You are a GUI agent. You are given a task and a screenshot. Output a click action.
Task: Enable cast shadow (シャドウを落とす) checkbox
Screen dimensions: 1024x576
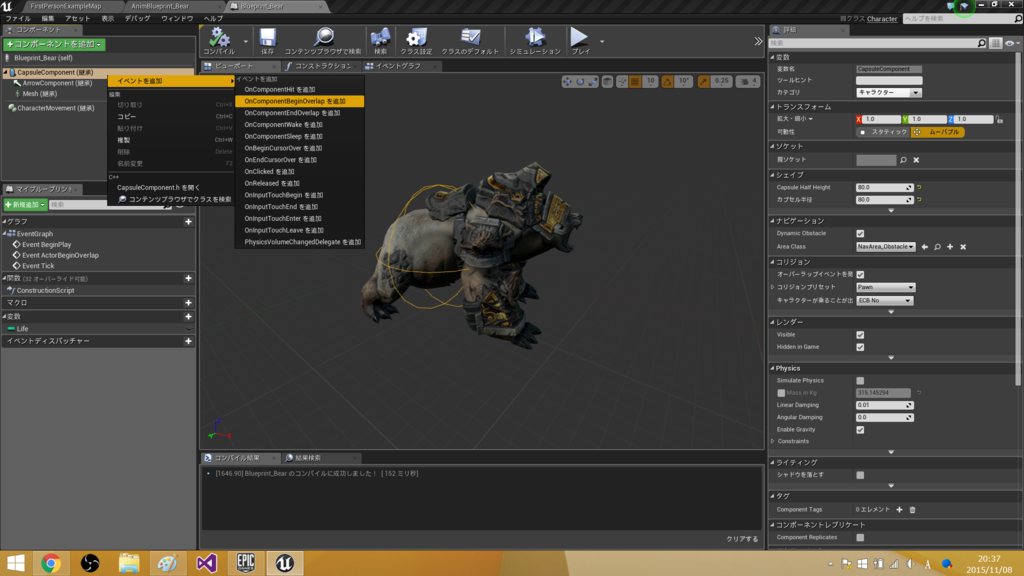pyautogui.click(x=860, y=475)
